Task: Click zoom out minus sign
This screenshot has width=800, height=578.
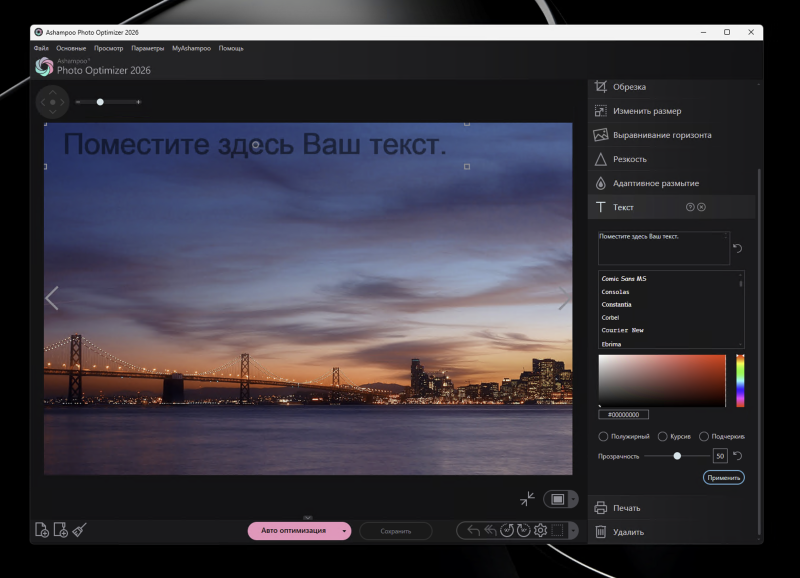Action: coord(78,102)
